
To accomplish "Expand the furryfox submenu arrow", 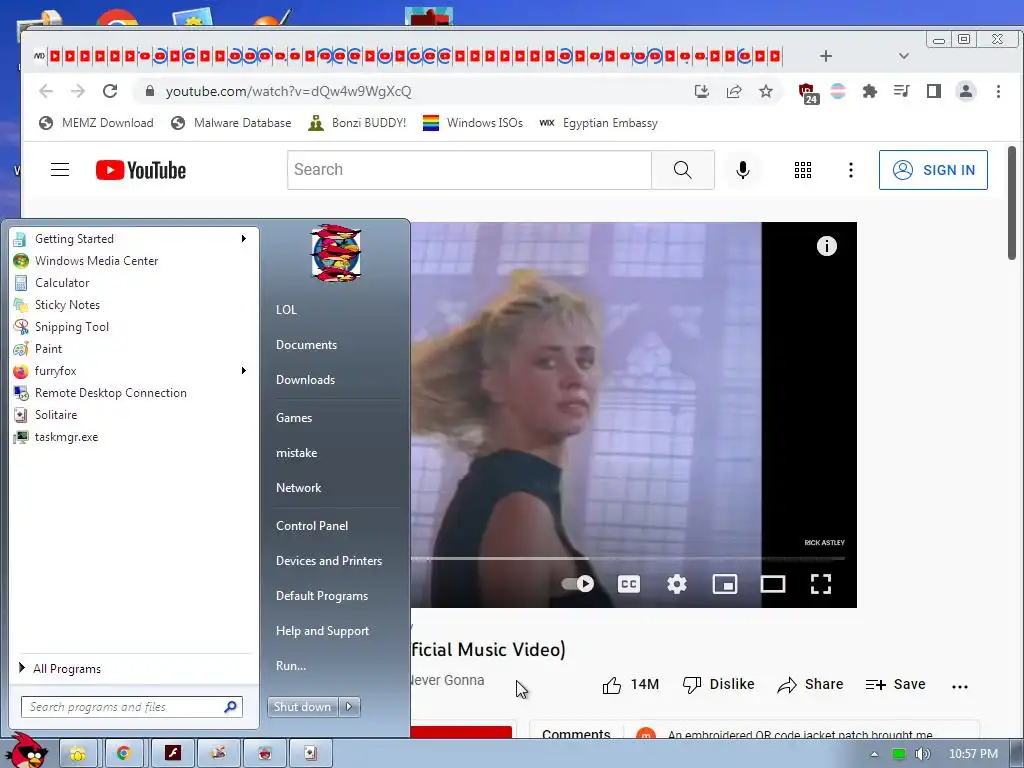I will (x=244, y=370).
